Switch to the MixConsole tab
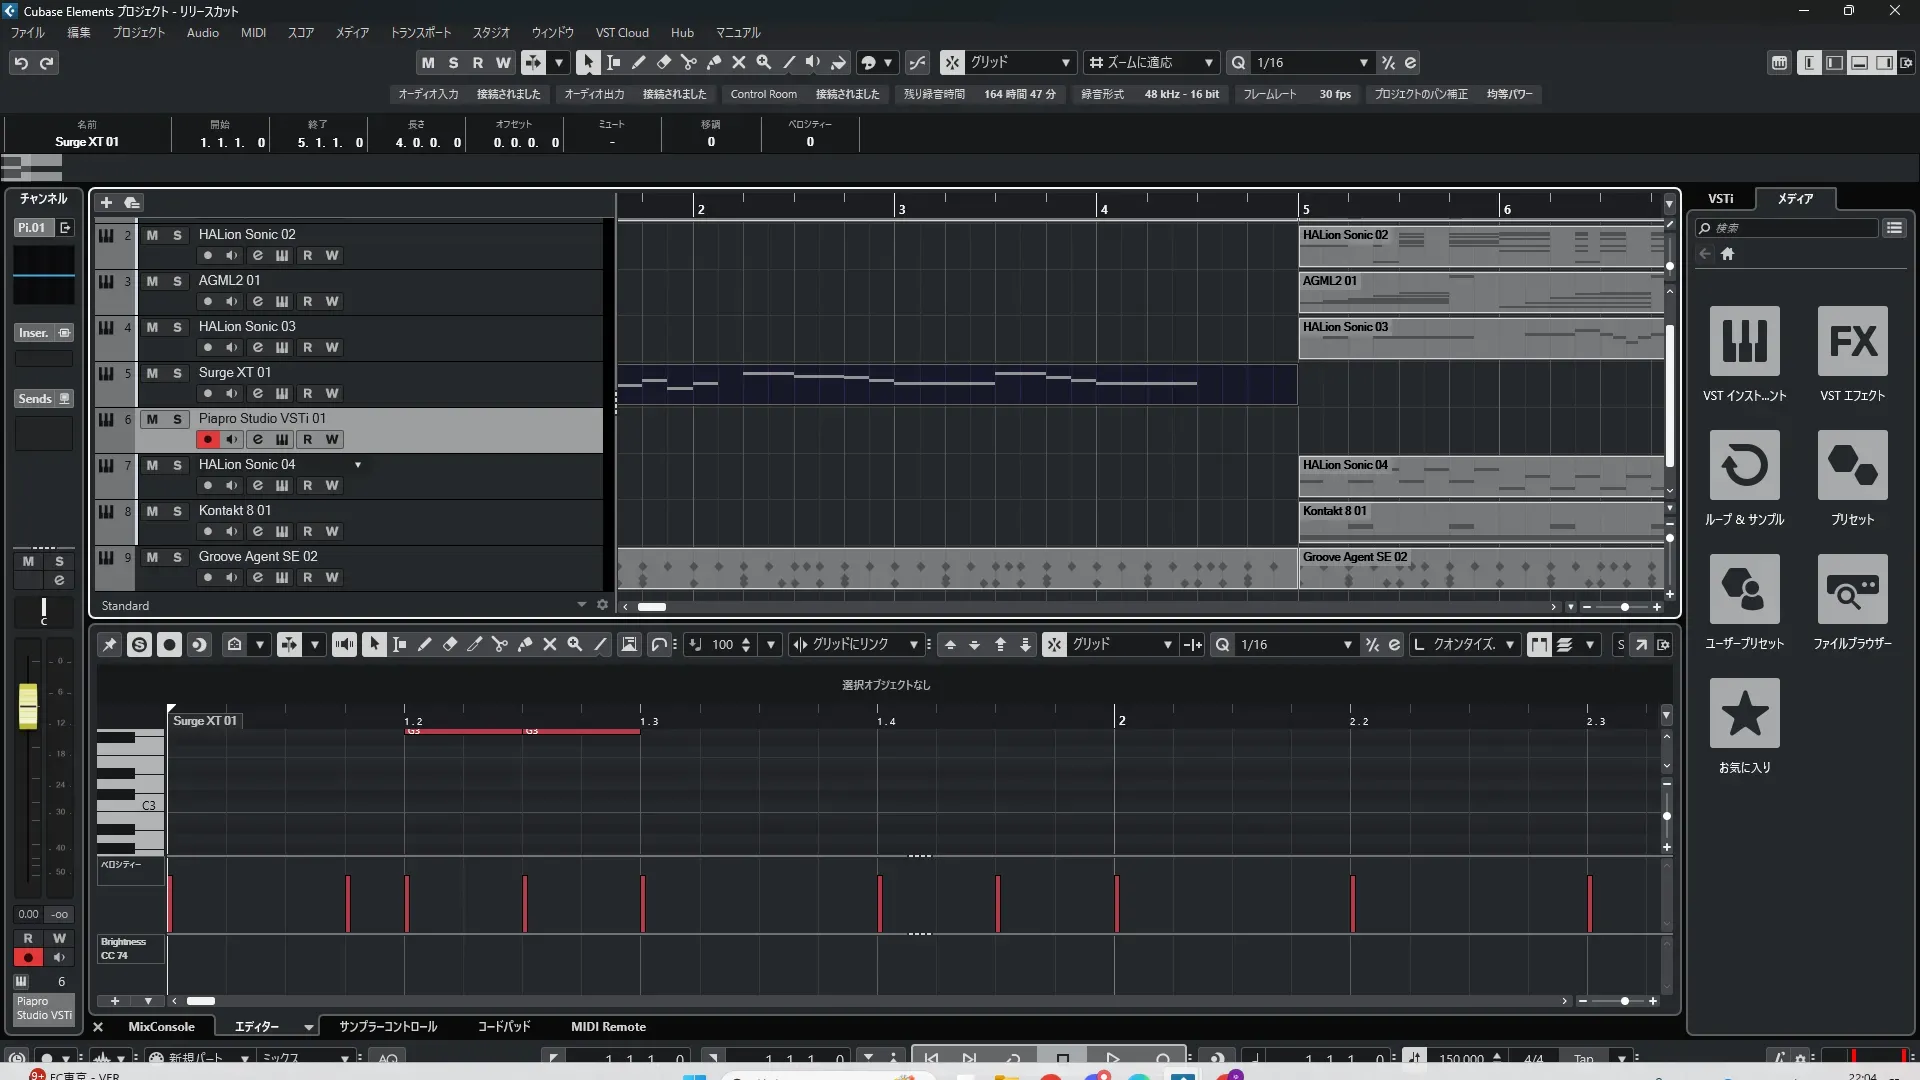 click(x=161, y=1027)
